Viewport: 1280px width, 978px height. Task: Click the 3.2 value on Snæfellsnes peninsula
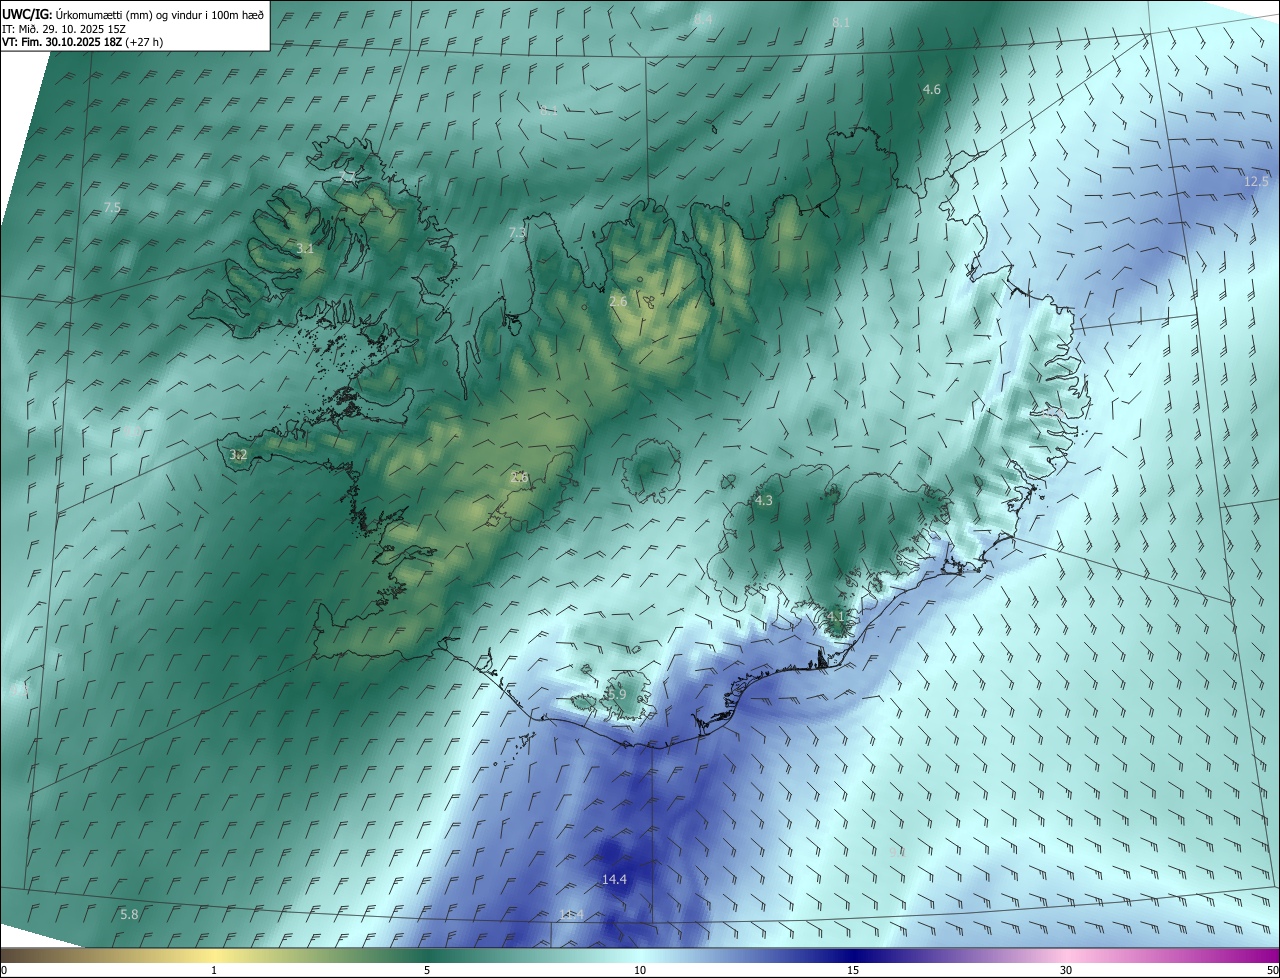pos(238,455)
